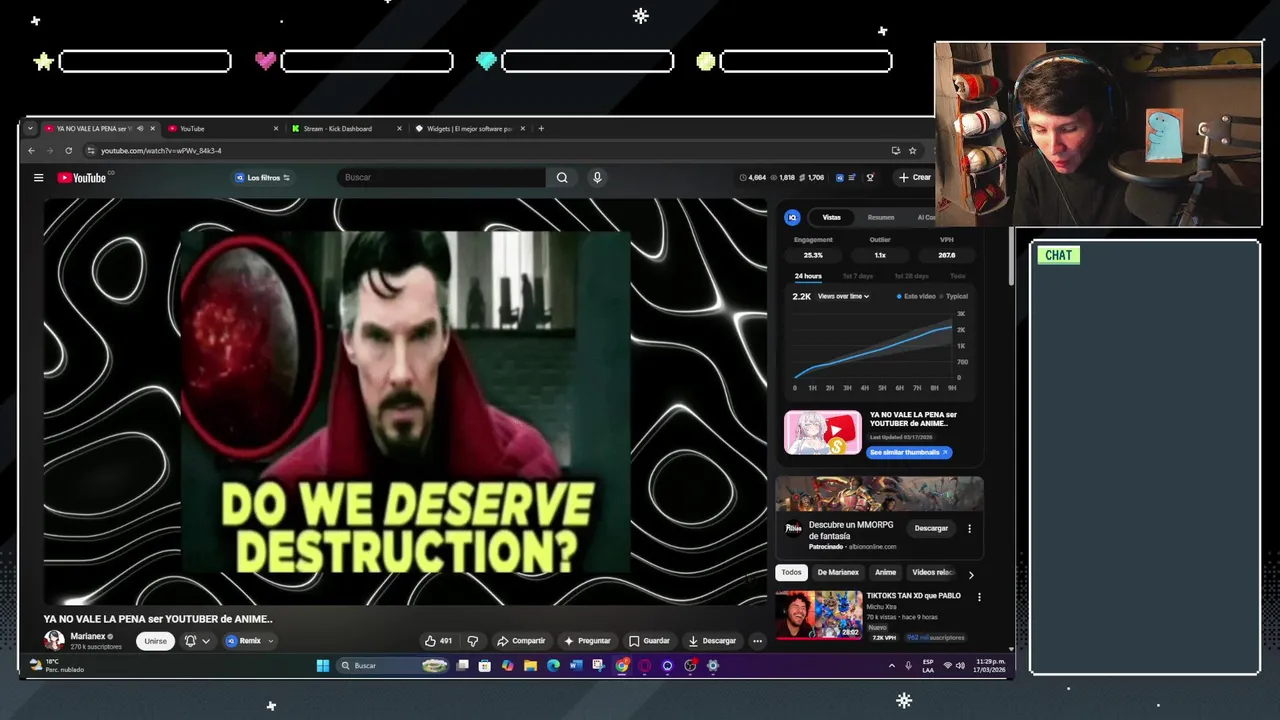Switch to the YouTube browser tab
1280x720 pixels.
[223, 128]
